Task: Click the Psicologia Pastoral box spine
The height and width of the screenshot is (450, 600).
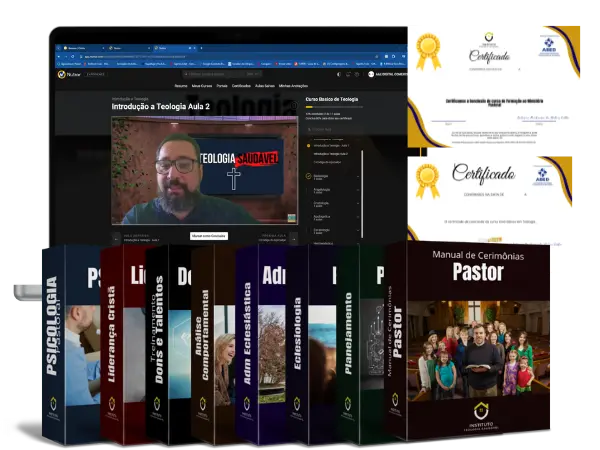Action: (54, 346)
